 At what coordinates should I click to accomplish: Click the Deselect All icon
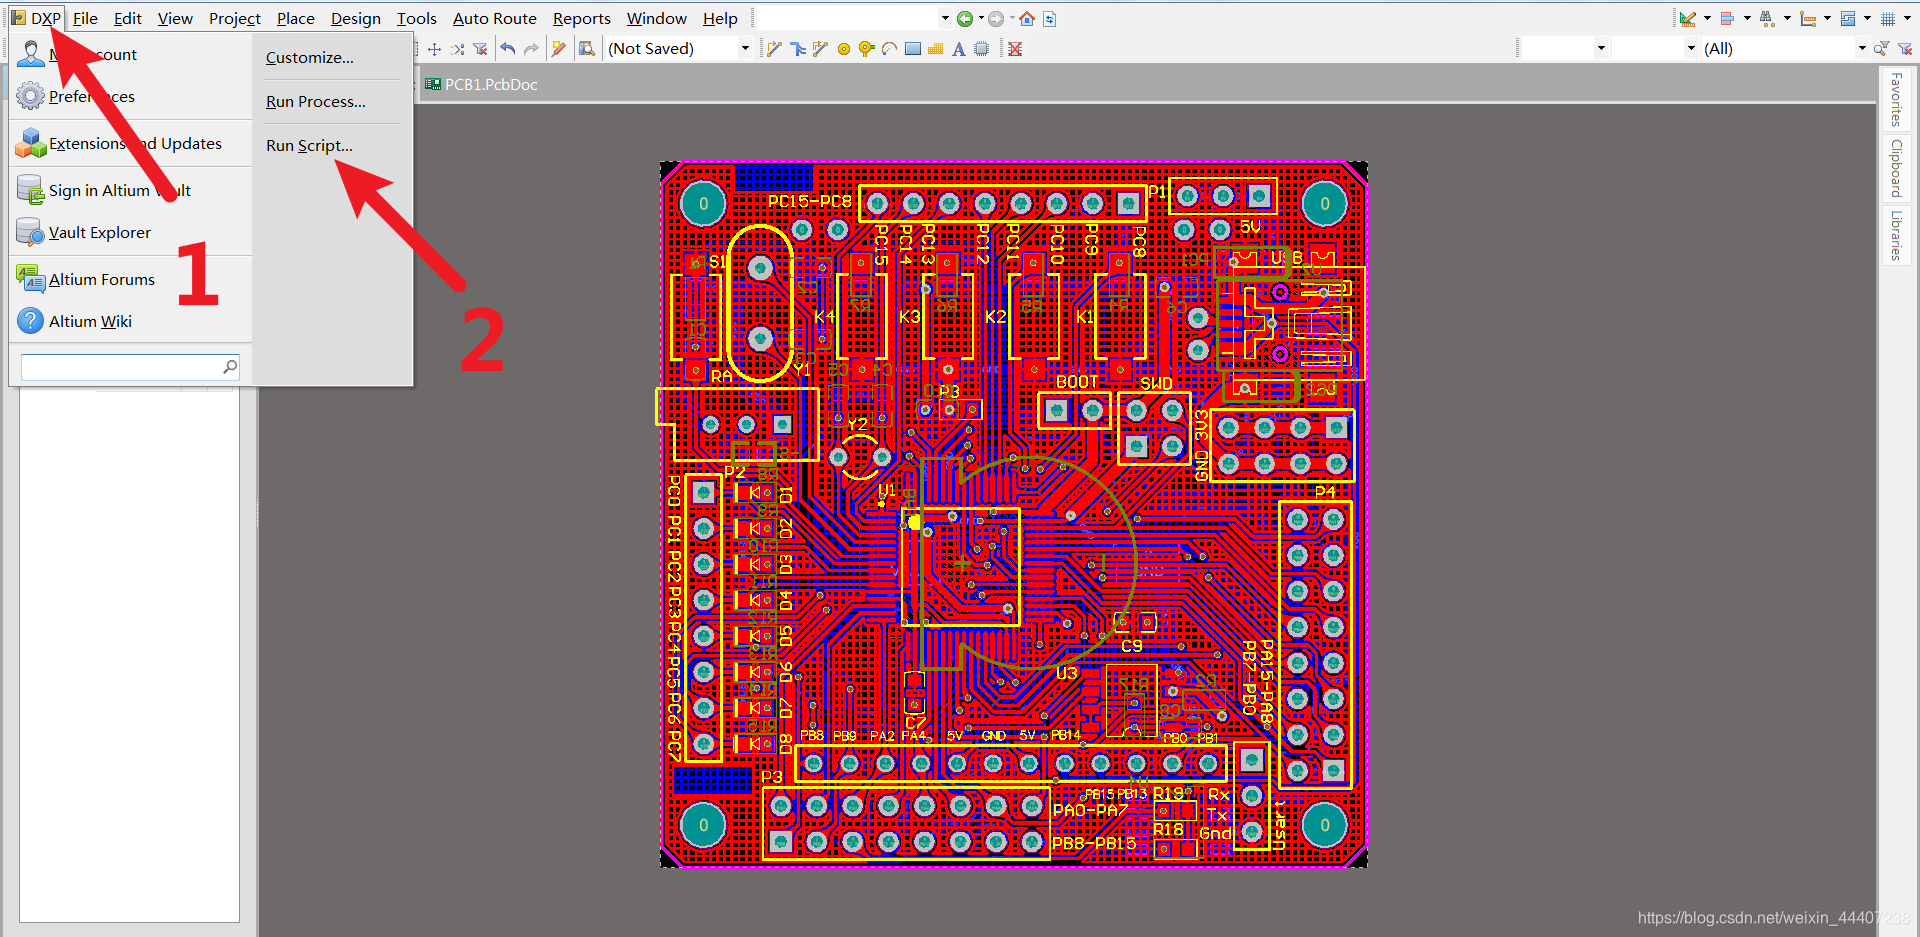[x=457, y=48]
